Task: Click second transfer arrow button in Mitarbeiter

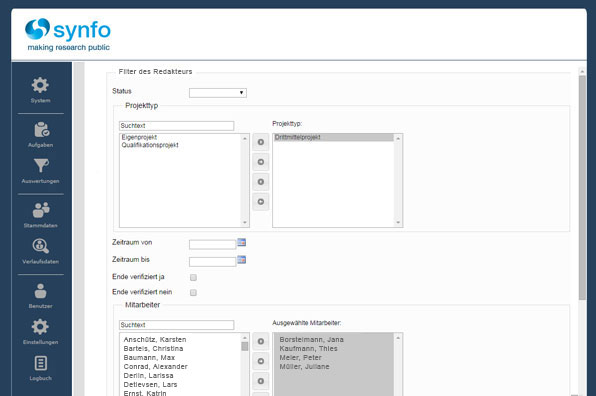Action: 261,361
